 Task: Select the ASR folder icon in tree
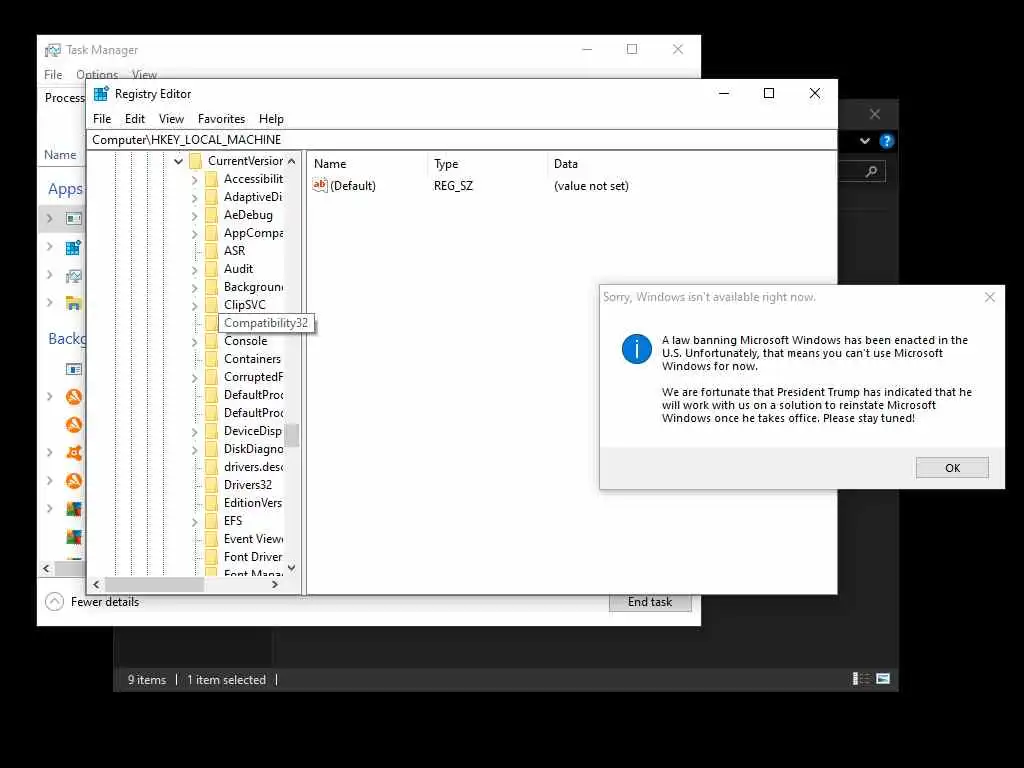click(211, 251)
